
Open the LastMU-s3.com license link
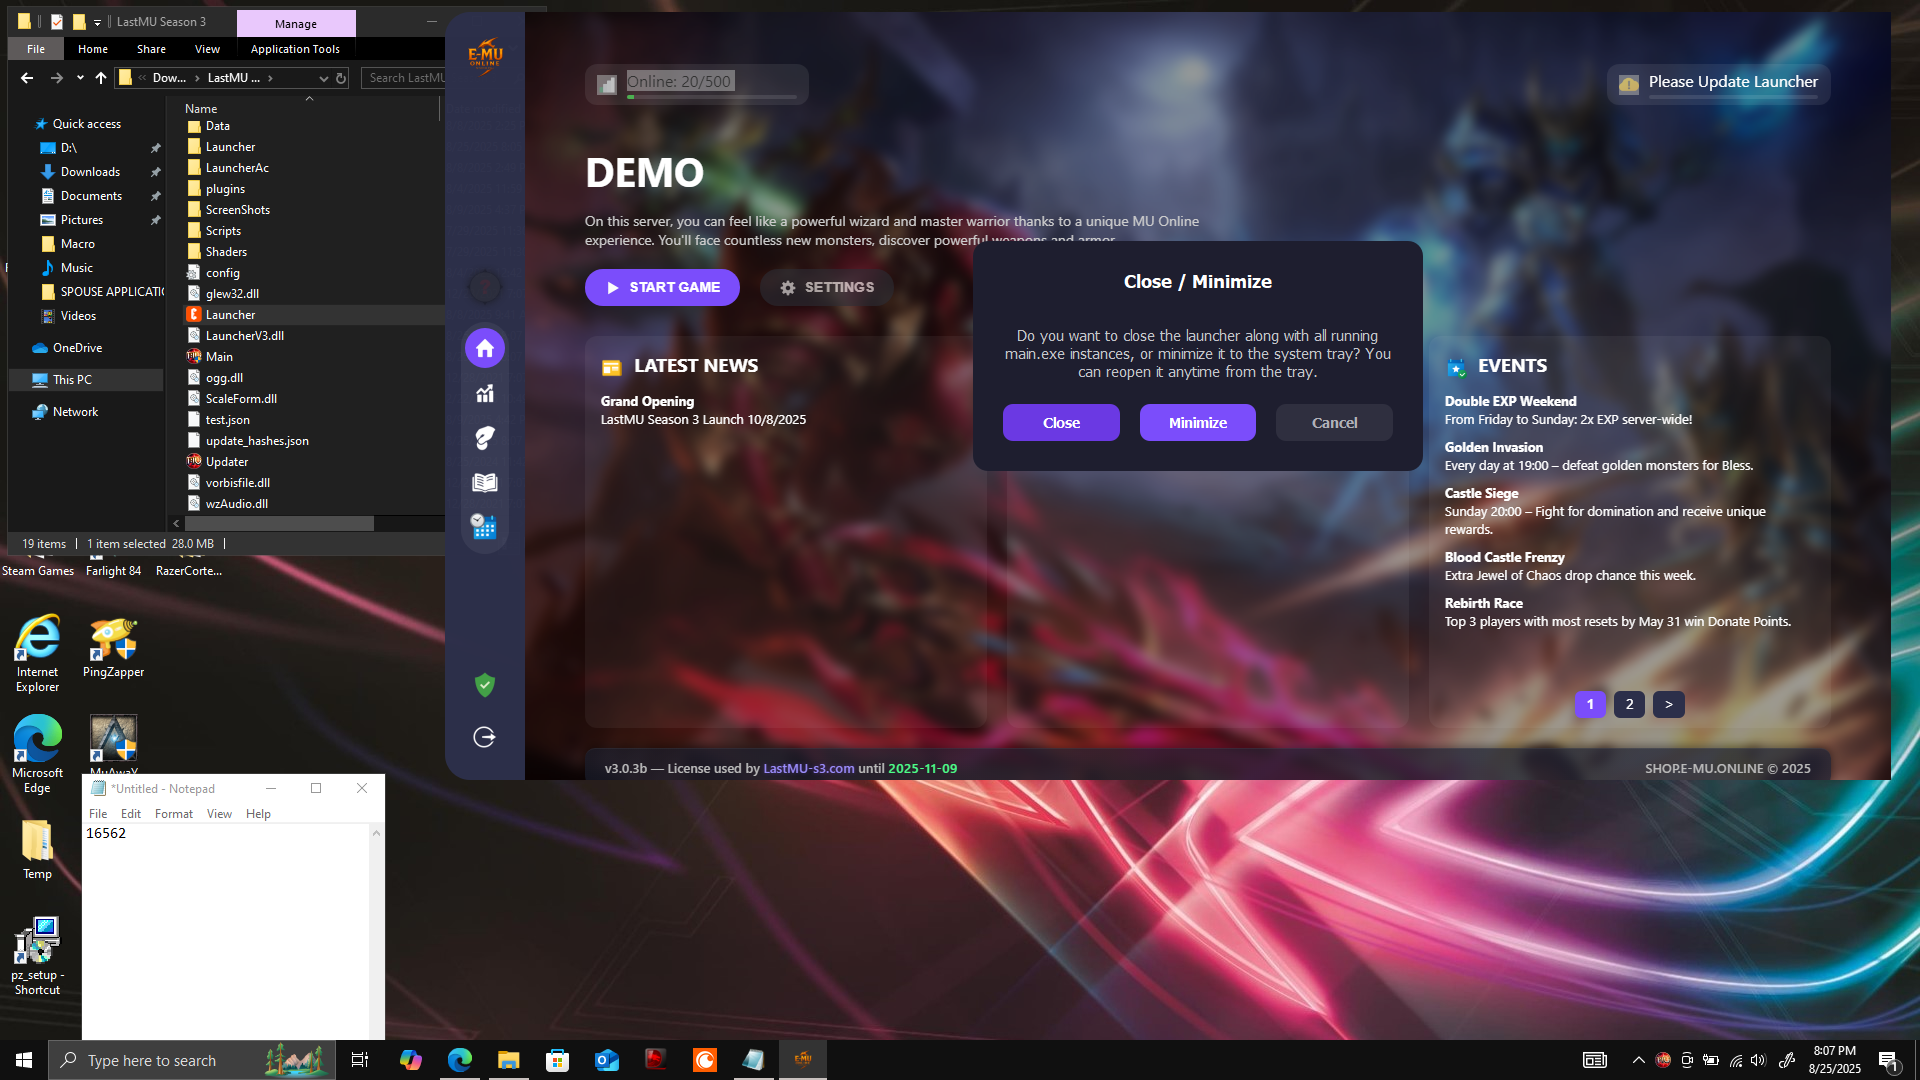[808, 769]
